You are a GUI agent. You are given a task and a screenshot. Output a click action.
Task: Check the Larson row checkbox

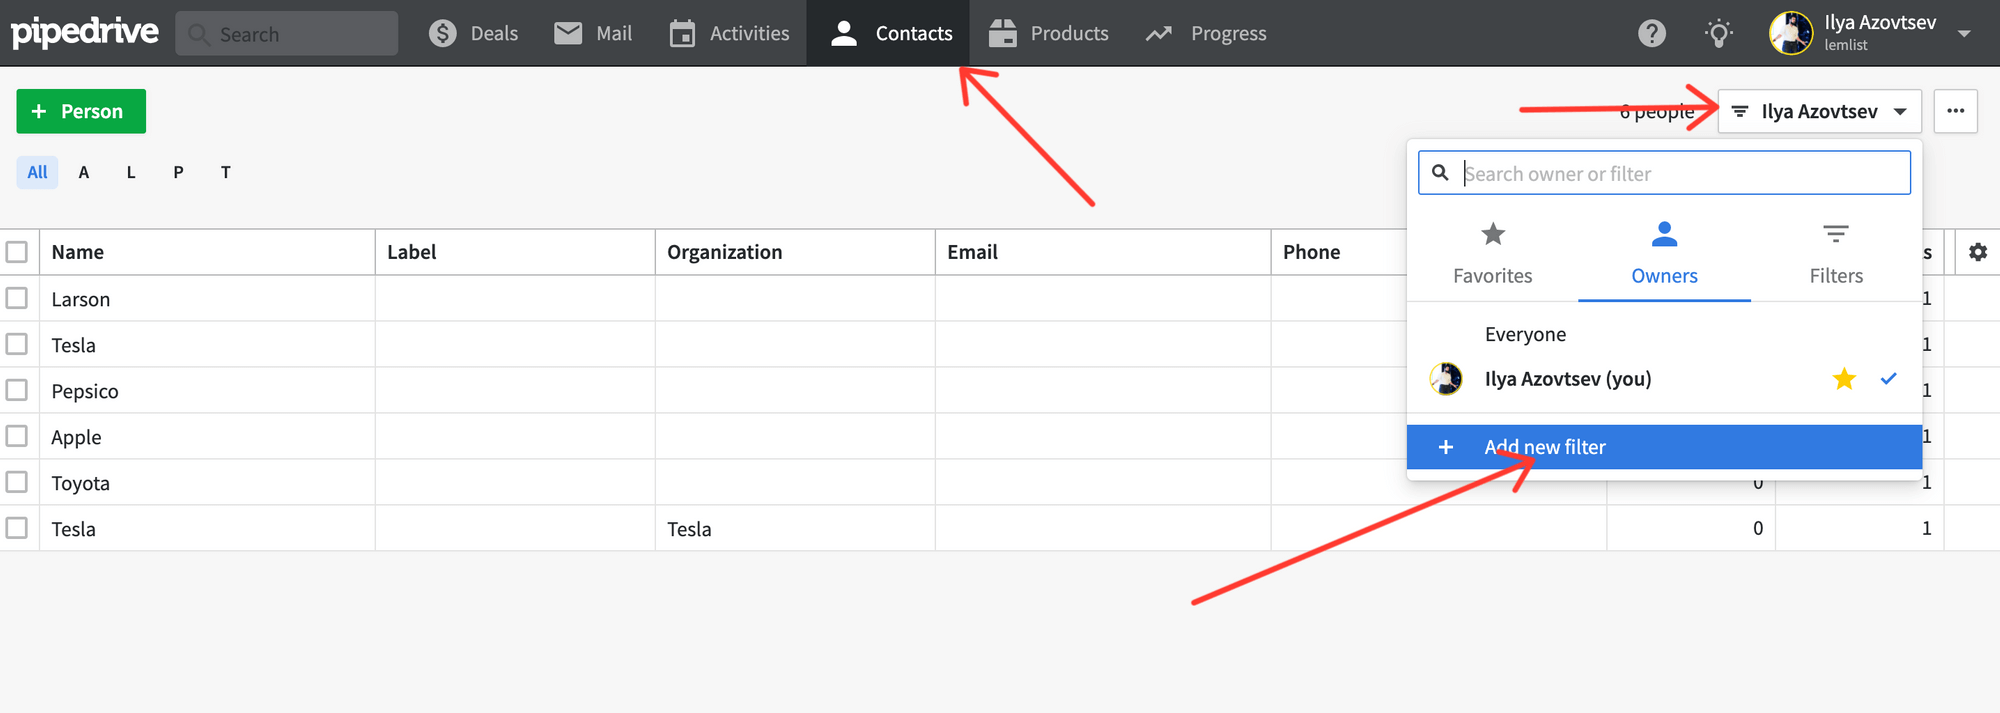(x=17, y=298)
